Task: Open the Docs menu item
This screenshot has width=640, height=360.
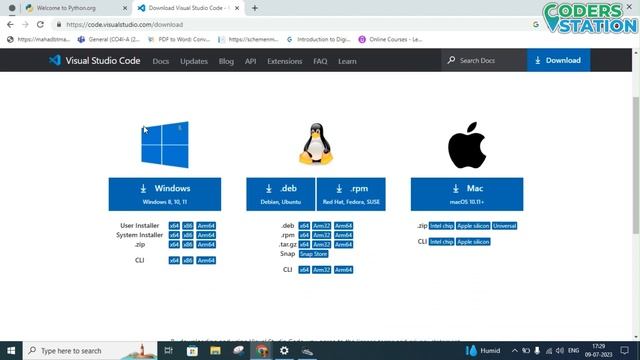Action: point(160,61)
